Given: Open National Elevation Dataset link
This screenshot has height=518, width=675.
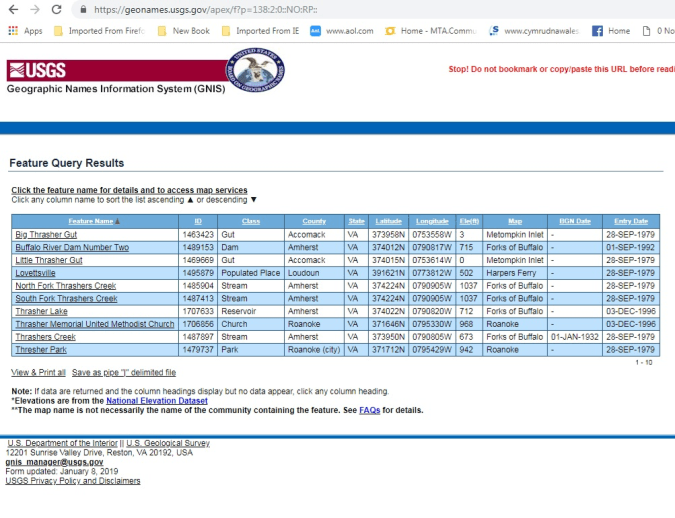Looking at the screenshot, I should click(x=157, y=401).
